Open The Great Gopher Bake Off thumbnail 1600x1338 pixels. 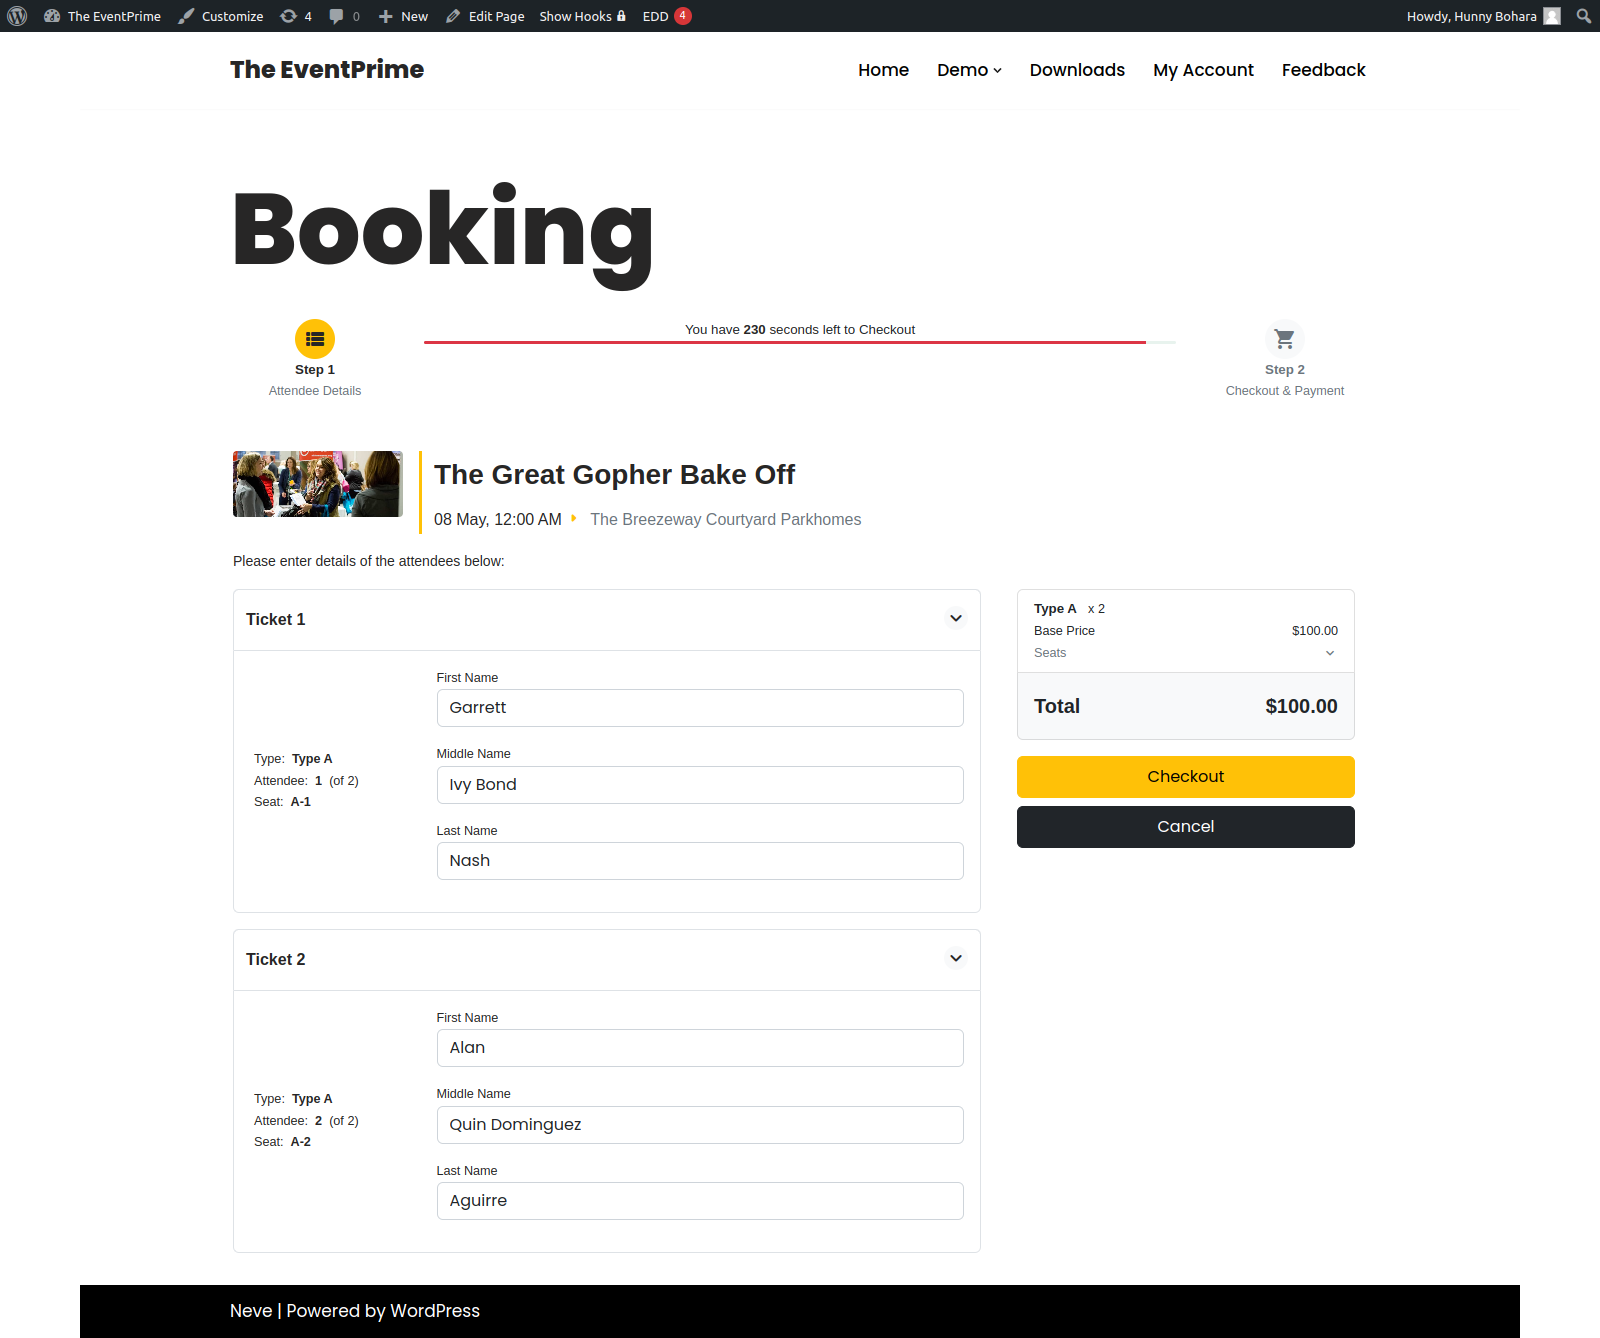[x=318, y=484]
